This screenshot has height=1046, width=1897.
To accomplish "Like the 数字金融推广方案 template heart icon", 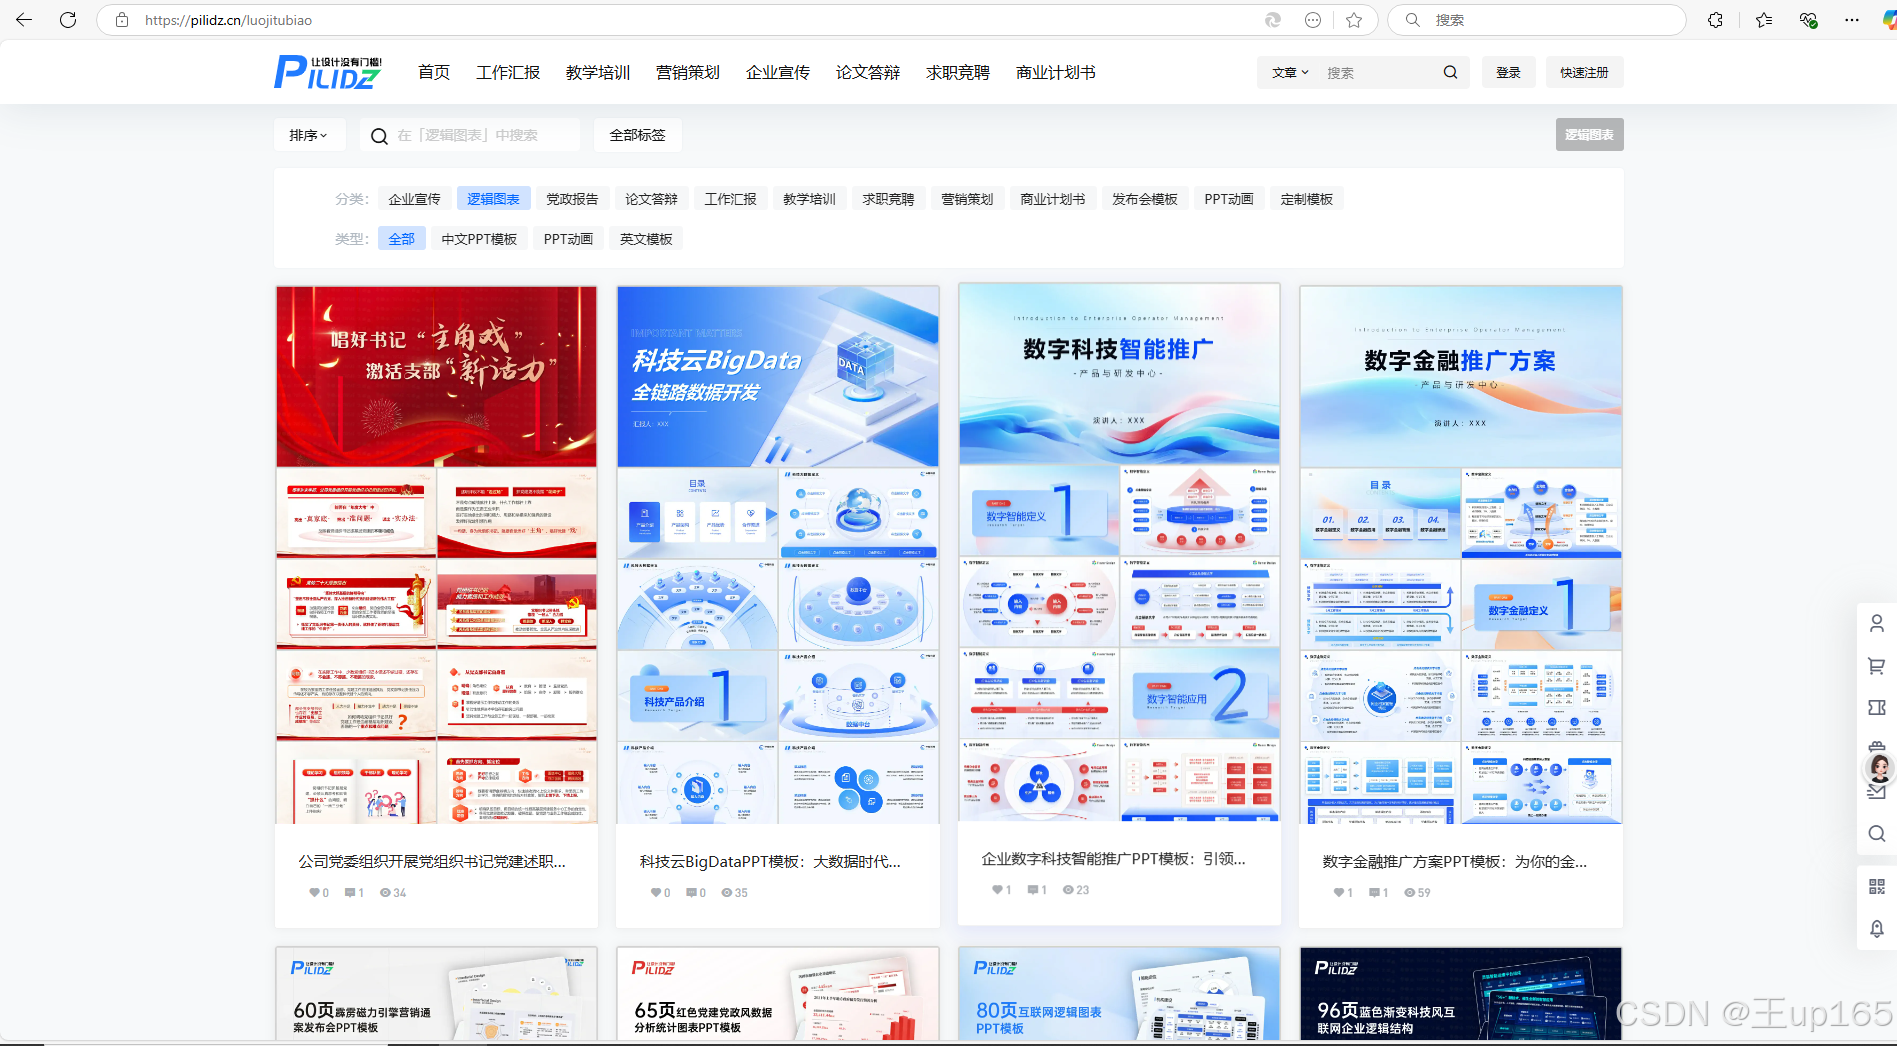I will tap(1338, 893).
